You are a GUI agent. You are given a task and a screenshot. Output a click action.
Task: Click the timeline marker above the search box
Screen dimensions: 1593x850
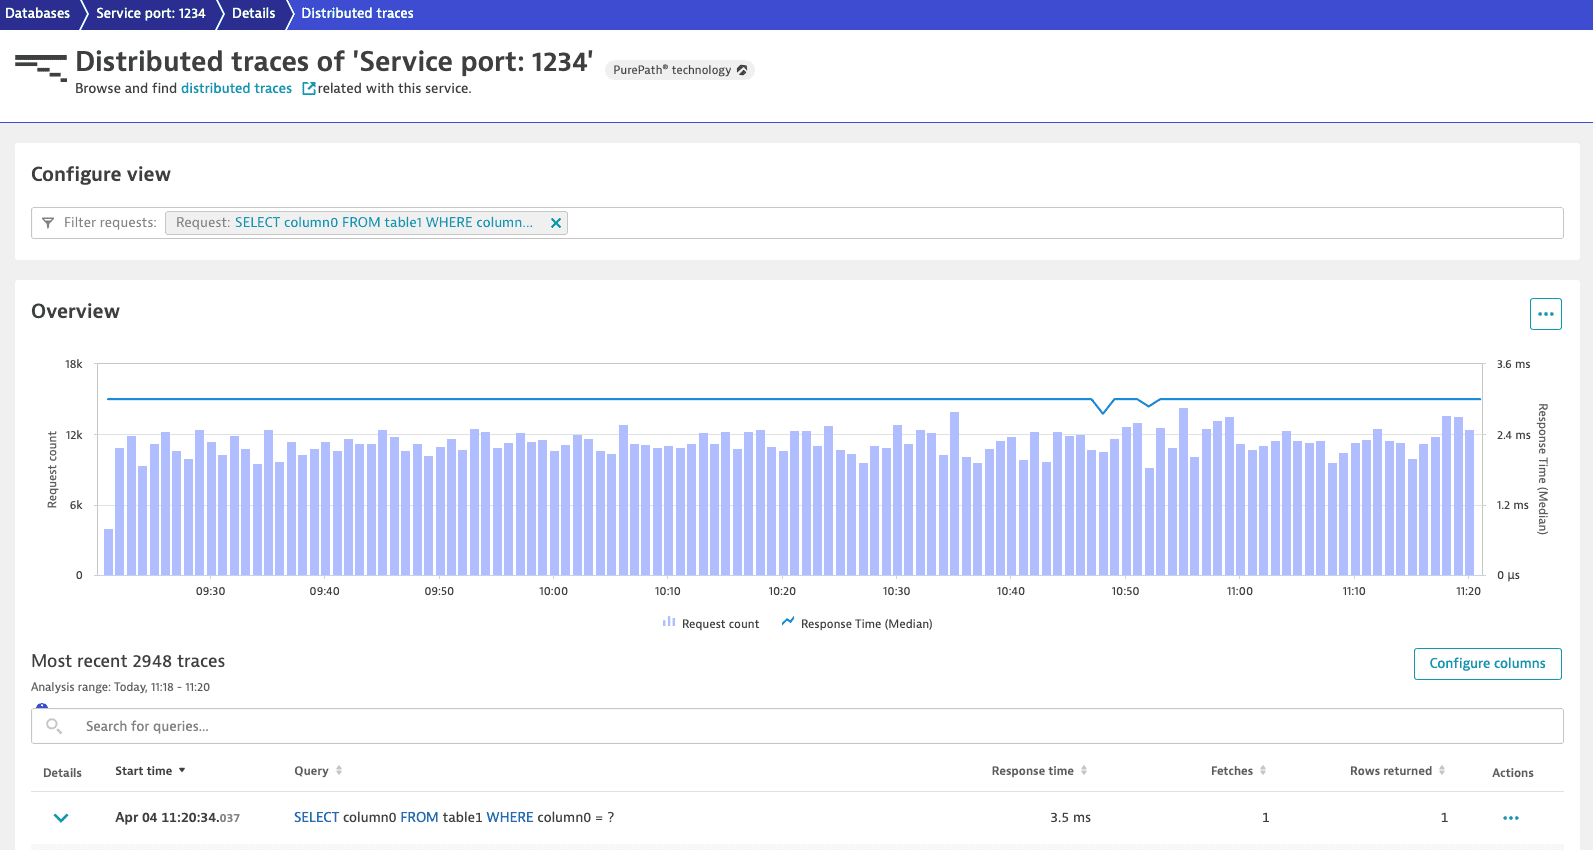(x=42, y=706)
